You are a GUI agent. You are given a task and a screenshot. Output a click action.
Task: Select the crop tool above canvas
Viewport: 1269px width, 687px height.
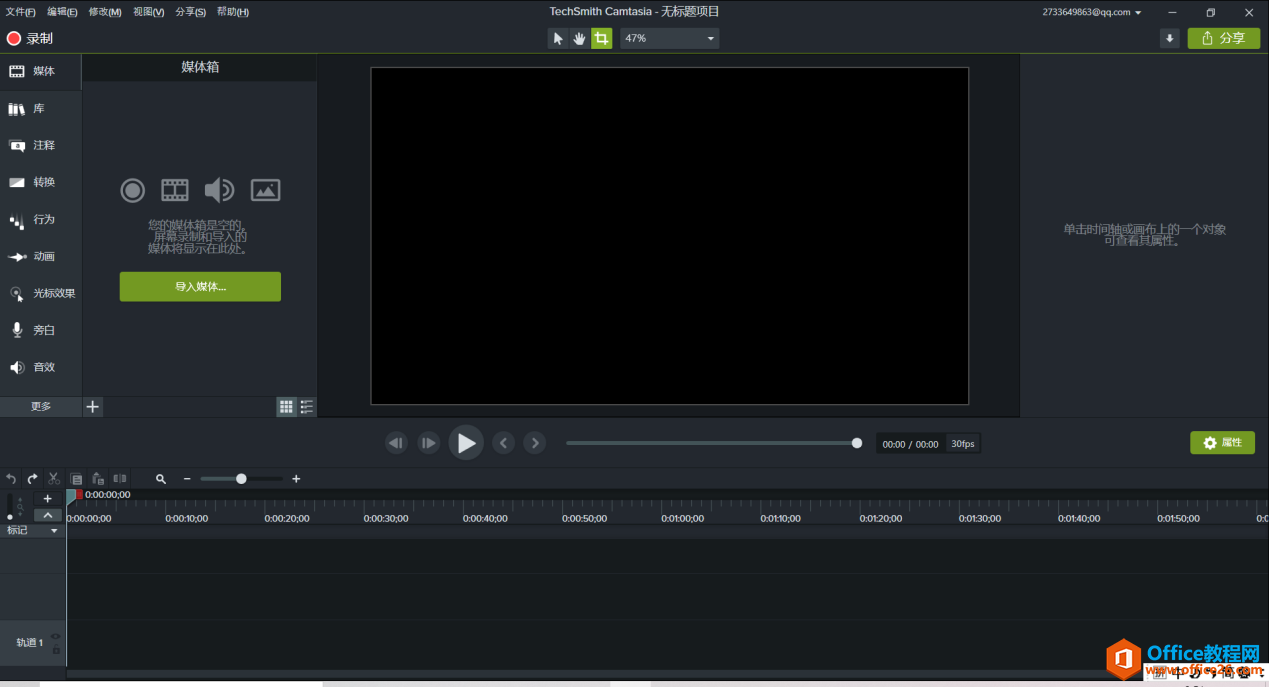click(x=601, y=38)
